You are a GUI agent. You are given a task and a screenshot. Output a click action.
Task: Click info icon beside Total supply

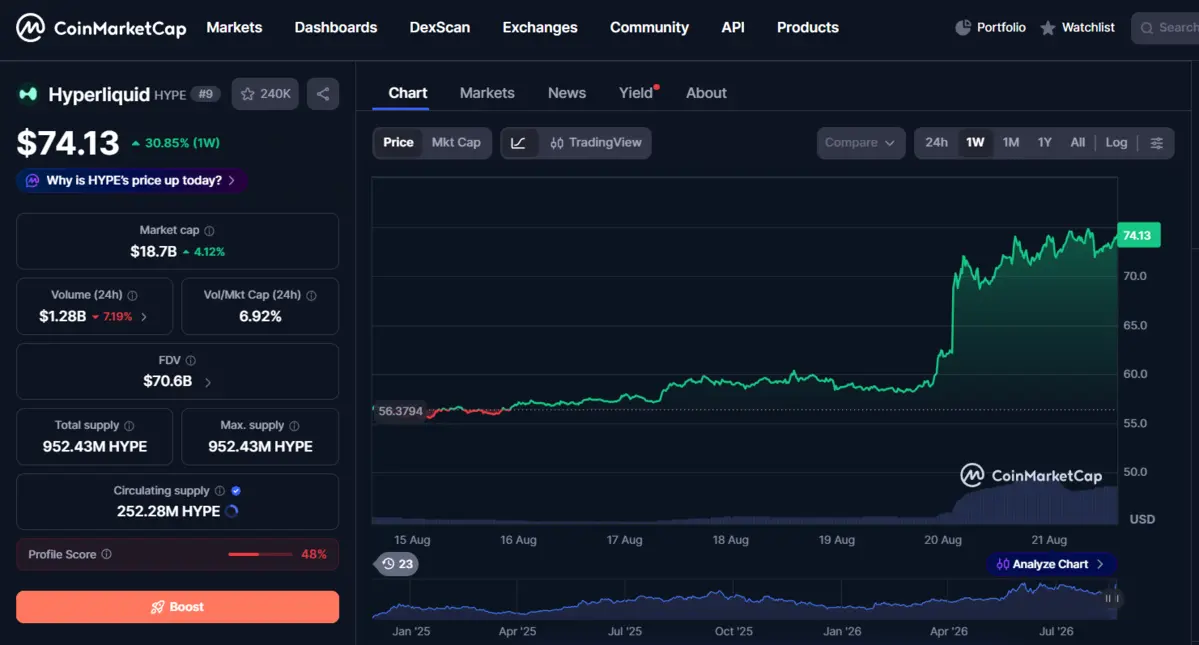coord(129,426)
